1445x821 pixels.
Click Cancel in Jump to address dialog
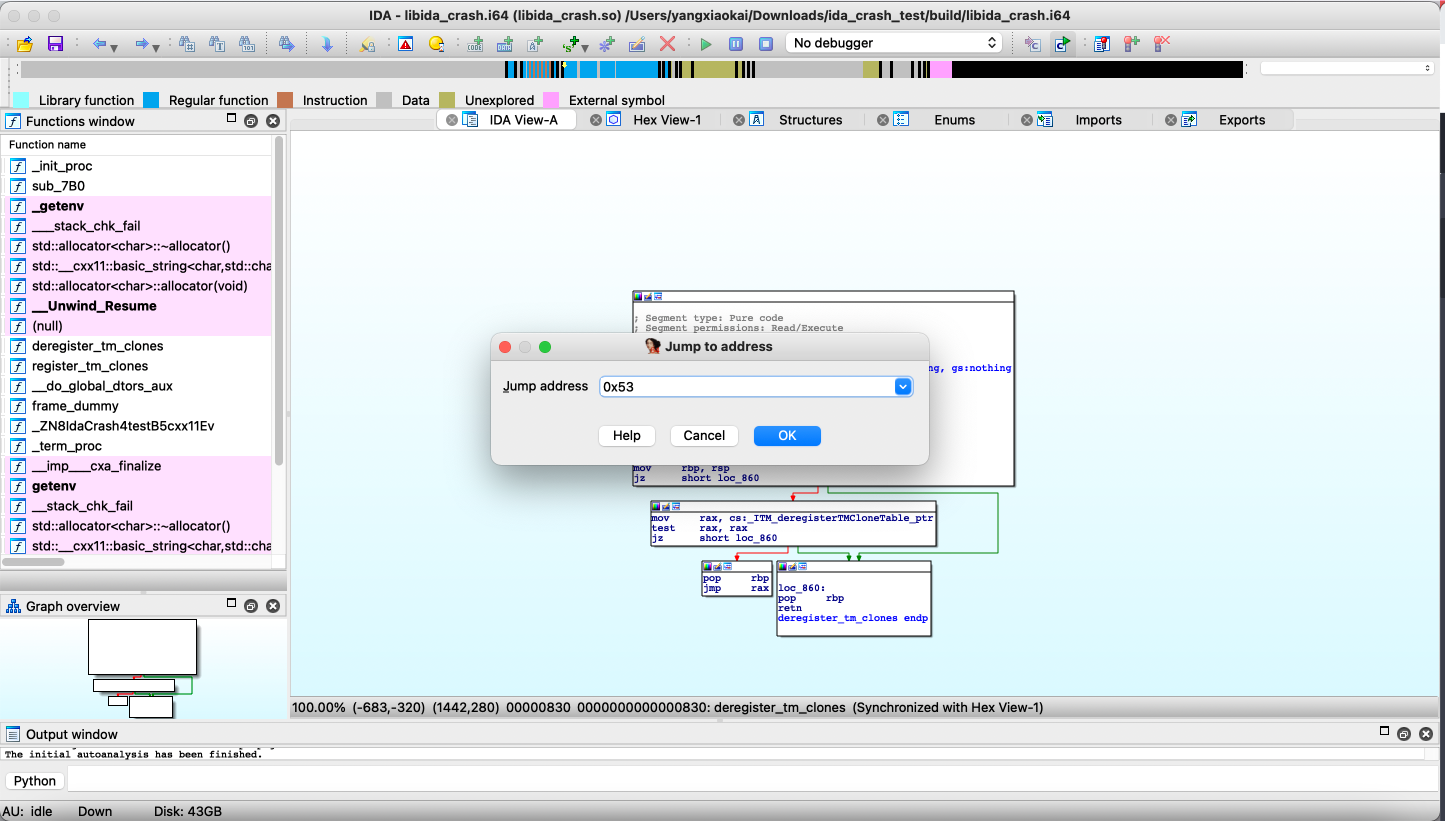coord(704,435)
